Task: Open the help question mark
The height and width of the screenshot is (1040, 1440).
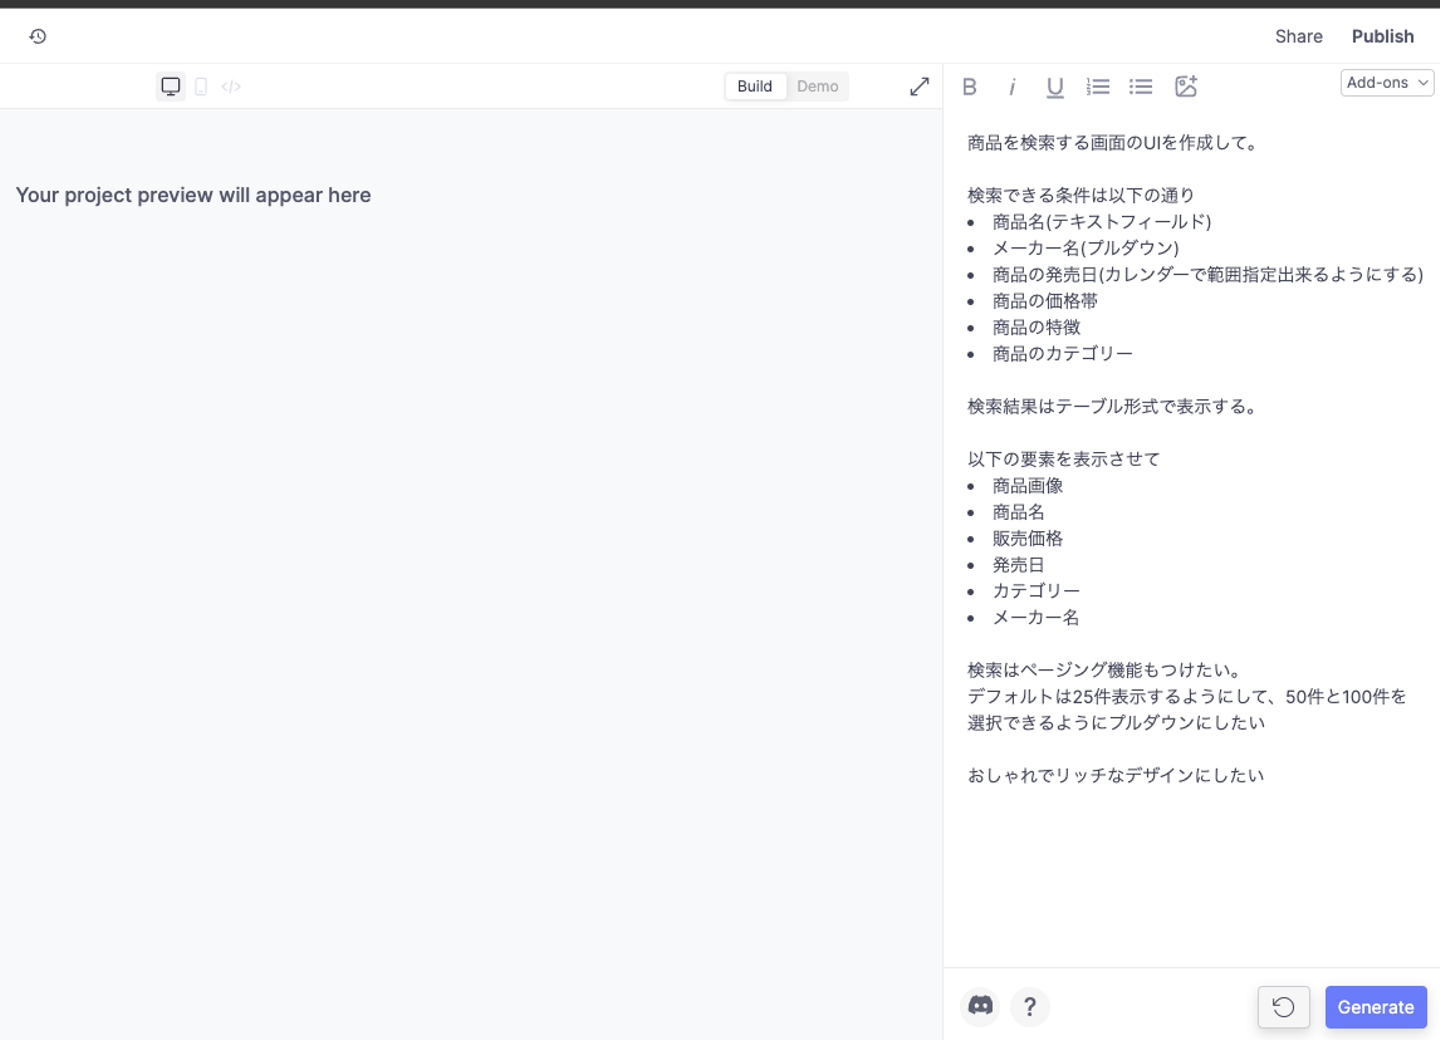Action: (1030, 1007)
